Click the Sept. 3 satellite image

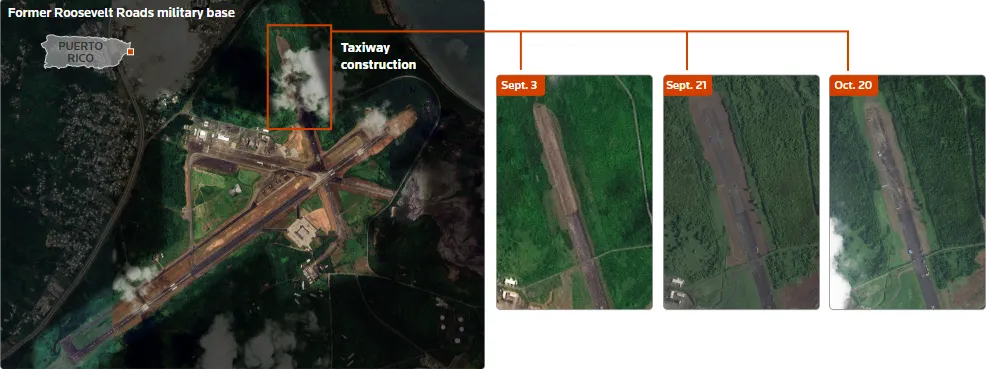coord(574,192)
